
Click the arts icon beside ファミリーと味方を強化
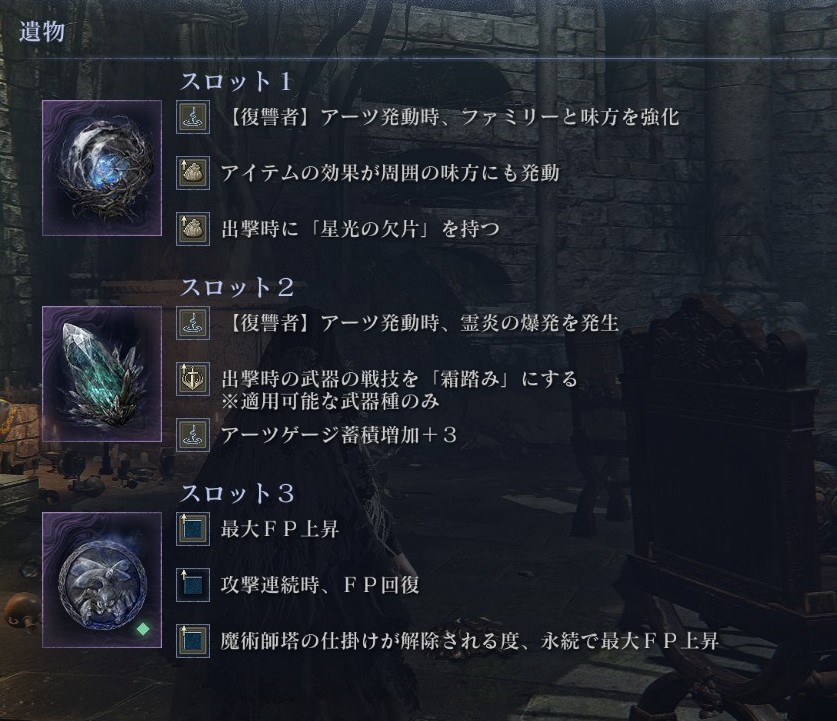tap(193, 117)
